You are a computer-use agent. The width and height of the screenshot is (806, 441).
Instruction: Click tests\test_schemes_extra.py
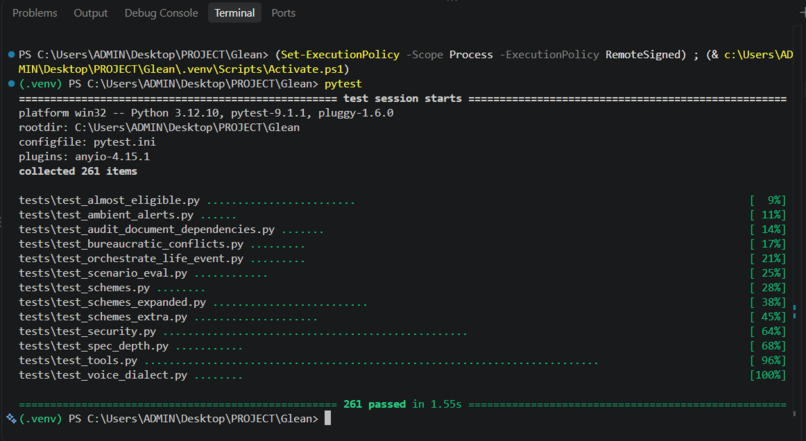(103, 317)
